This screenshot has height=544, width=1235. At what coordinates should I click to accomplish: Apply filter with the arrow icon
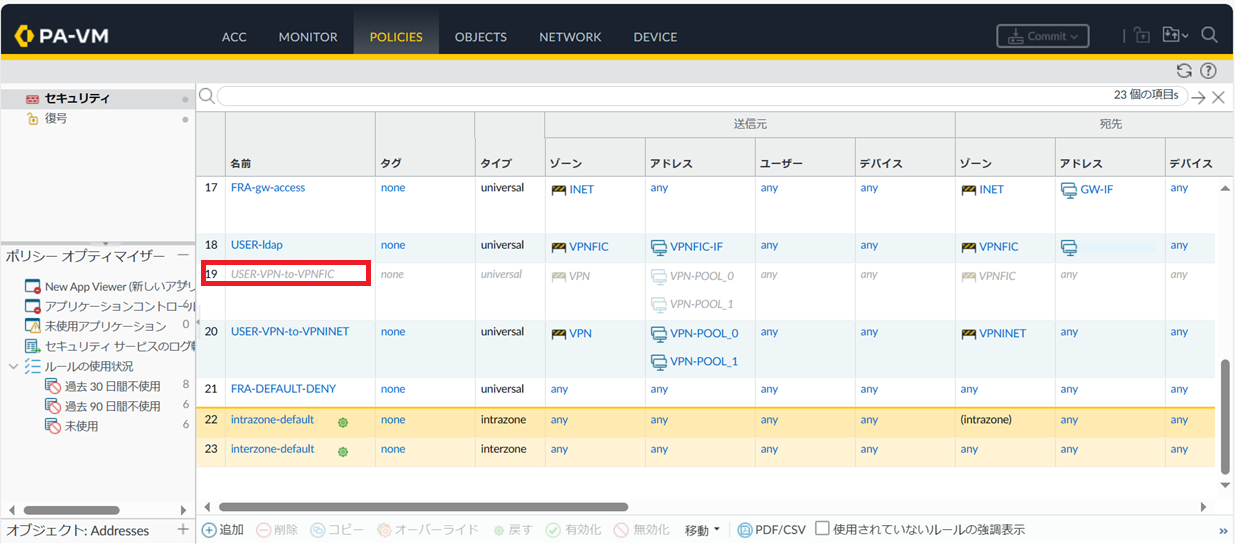1198,97
